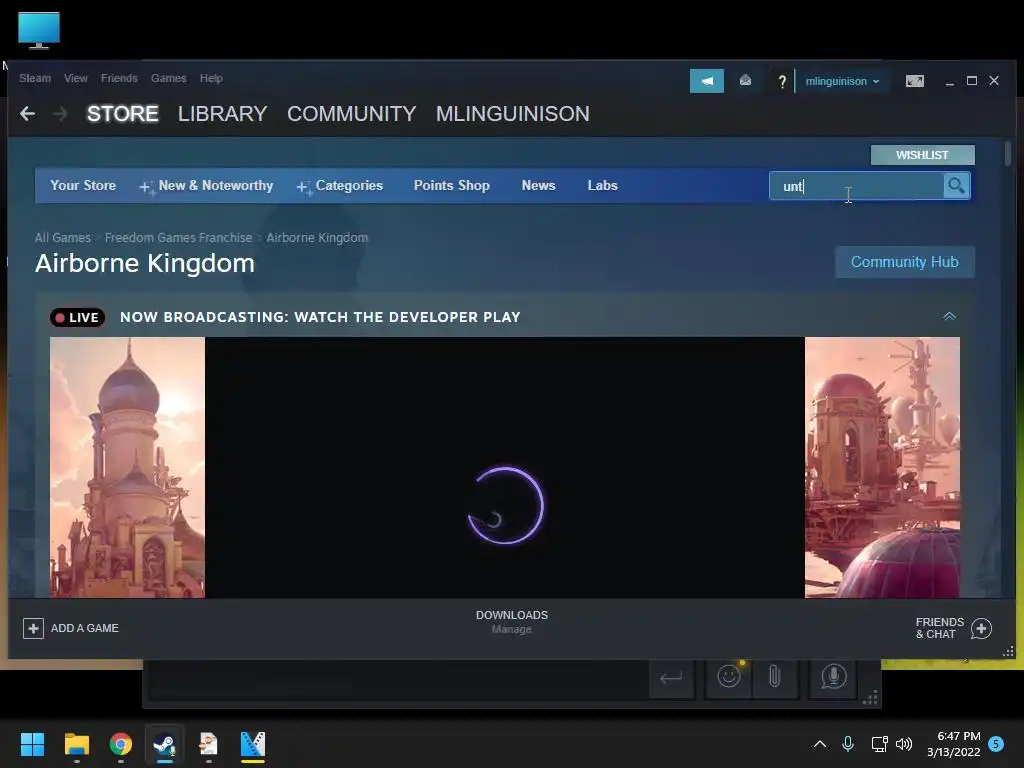Expand the mlinguinison account dropdown
The height and width of the screenshot is (768, 1024).
[842, 81]
